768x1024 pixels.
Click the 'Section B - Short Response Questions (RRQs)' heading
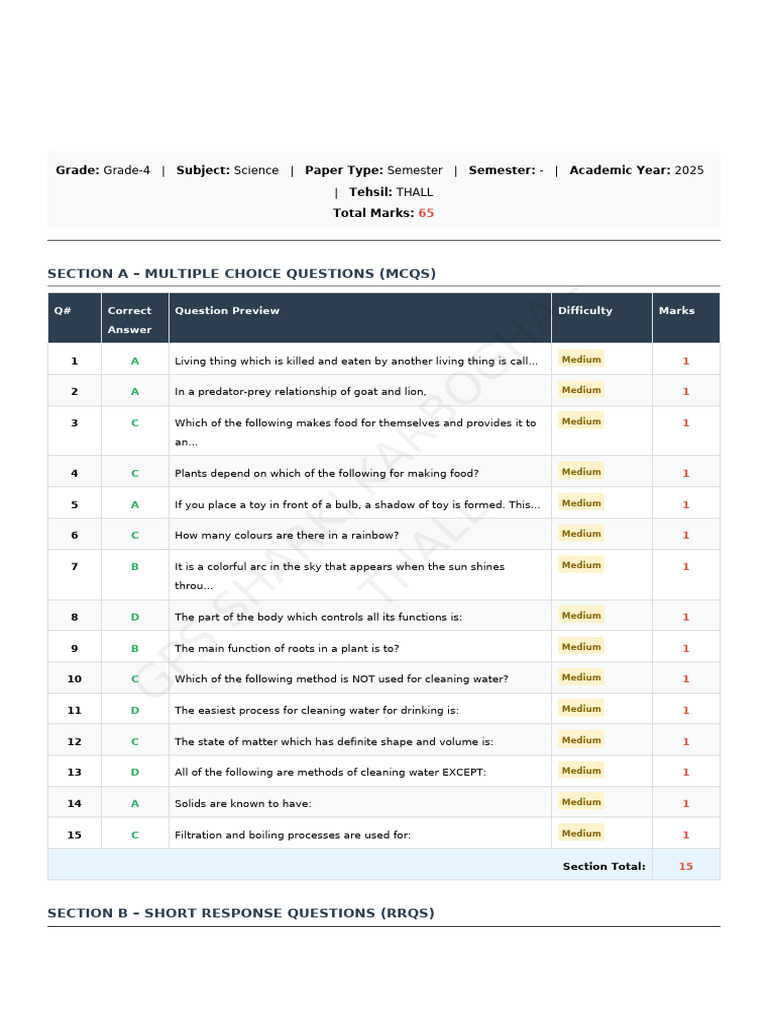pyautogui.click(x=241, y=912)
